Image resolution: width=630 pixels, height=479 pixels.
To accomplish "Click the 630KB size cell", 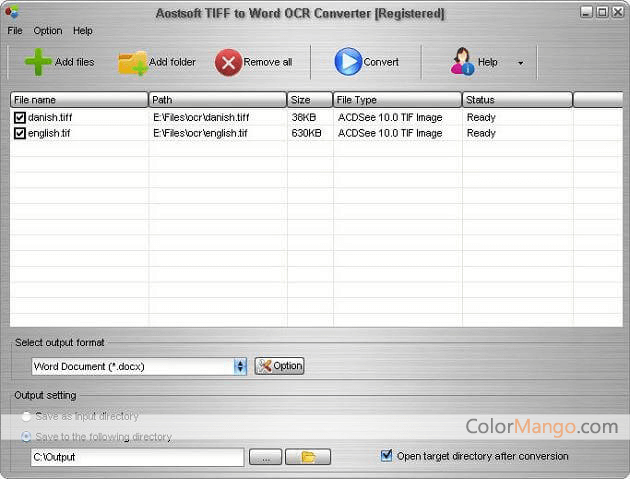I will 306,133.
